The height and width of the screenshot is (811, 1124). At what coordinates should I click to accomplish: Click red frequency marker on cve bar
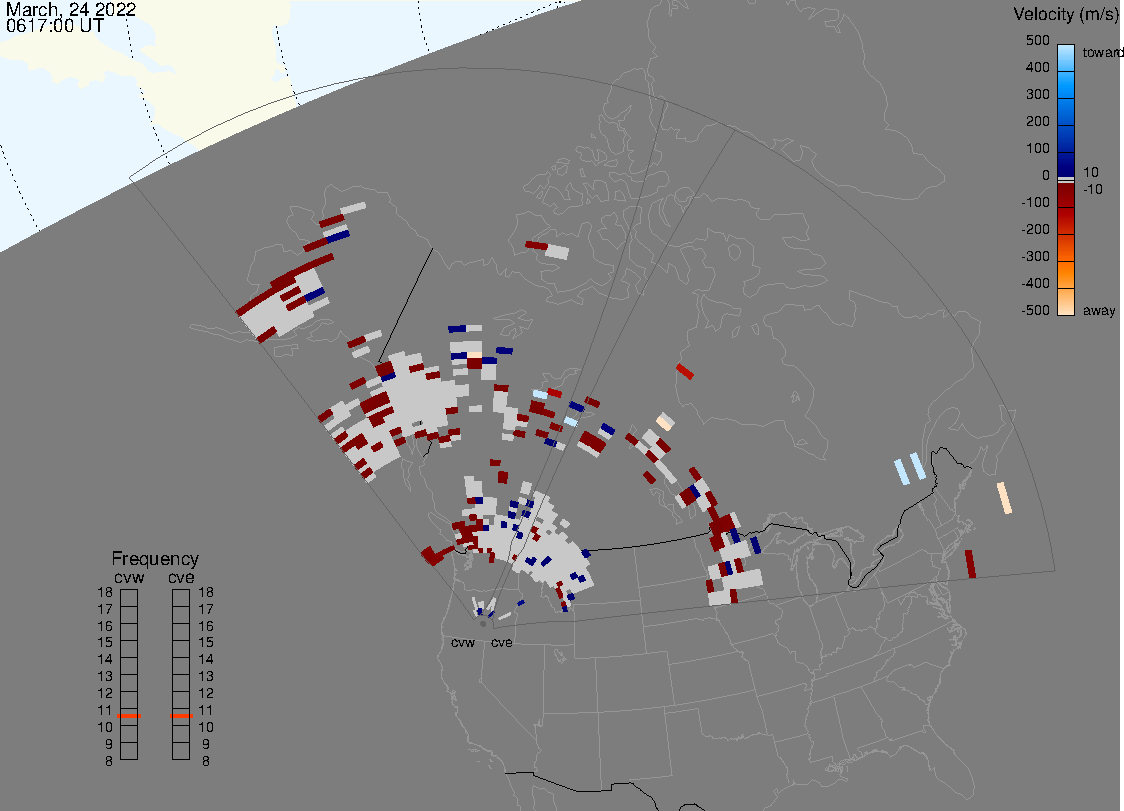point(181,716)
